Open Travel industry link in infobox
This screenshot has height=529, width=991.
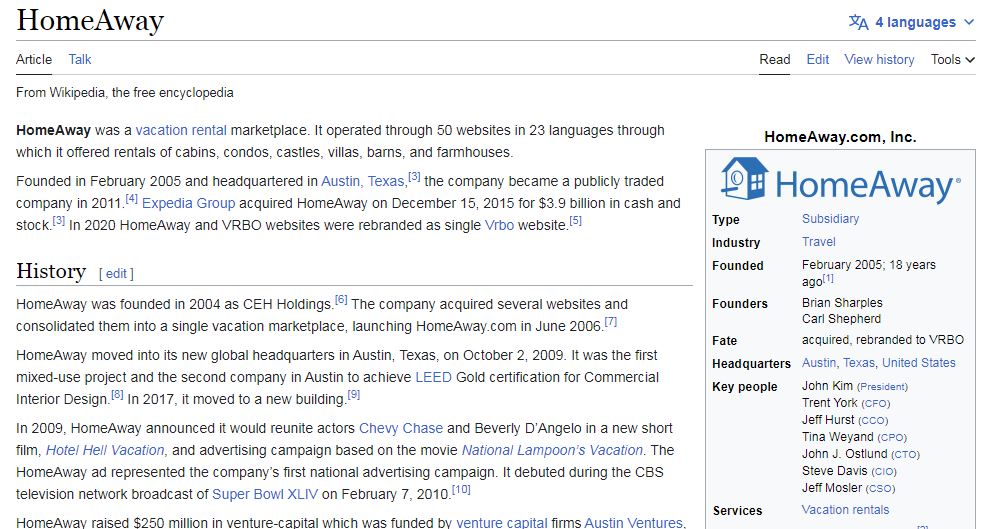[818, 242]
